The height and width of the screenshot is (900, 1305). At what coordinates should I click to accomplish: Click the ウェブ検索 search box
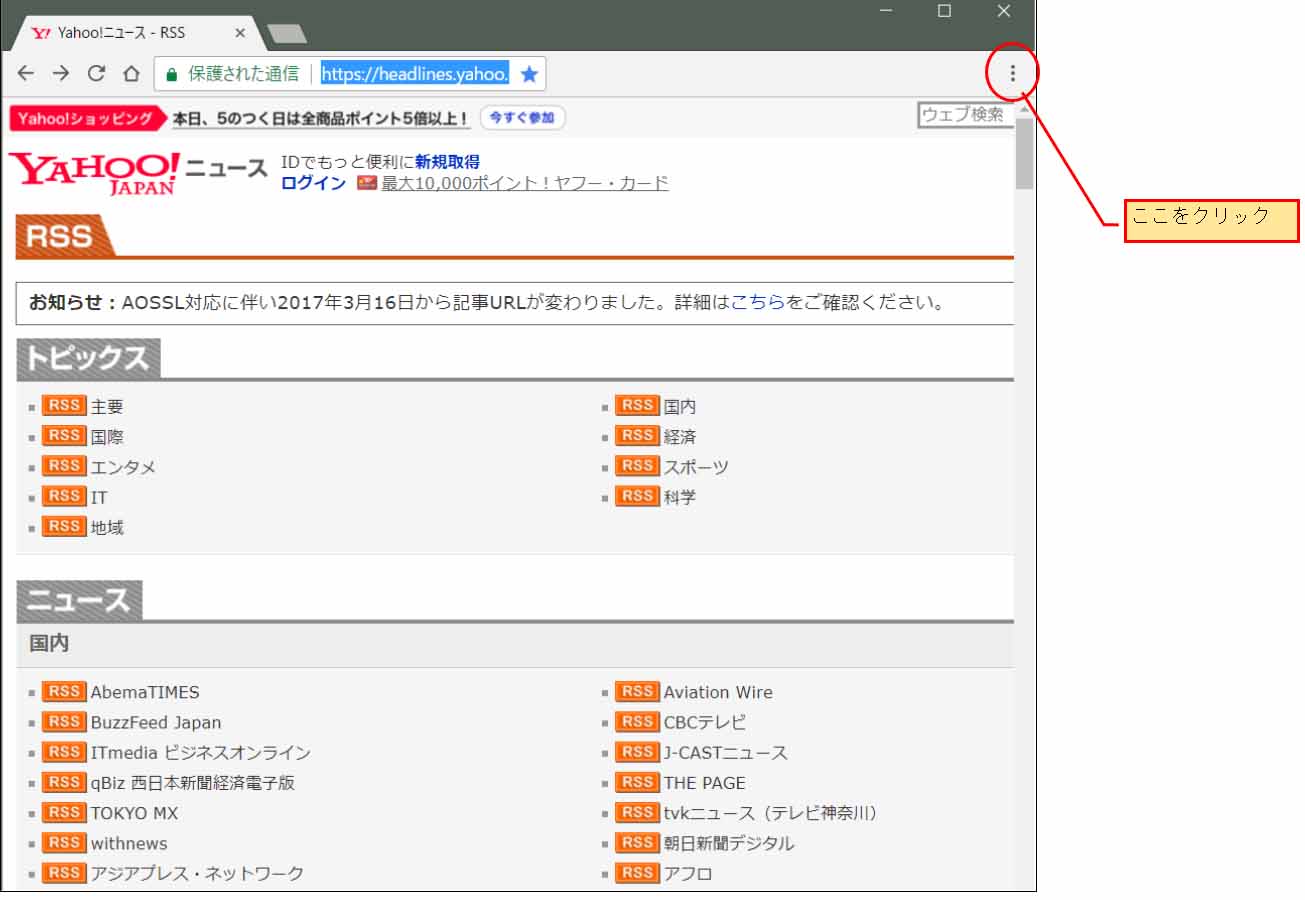965,114
